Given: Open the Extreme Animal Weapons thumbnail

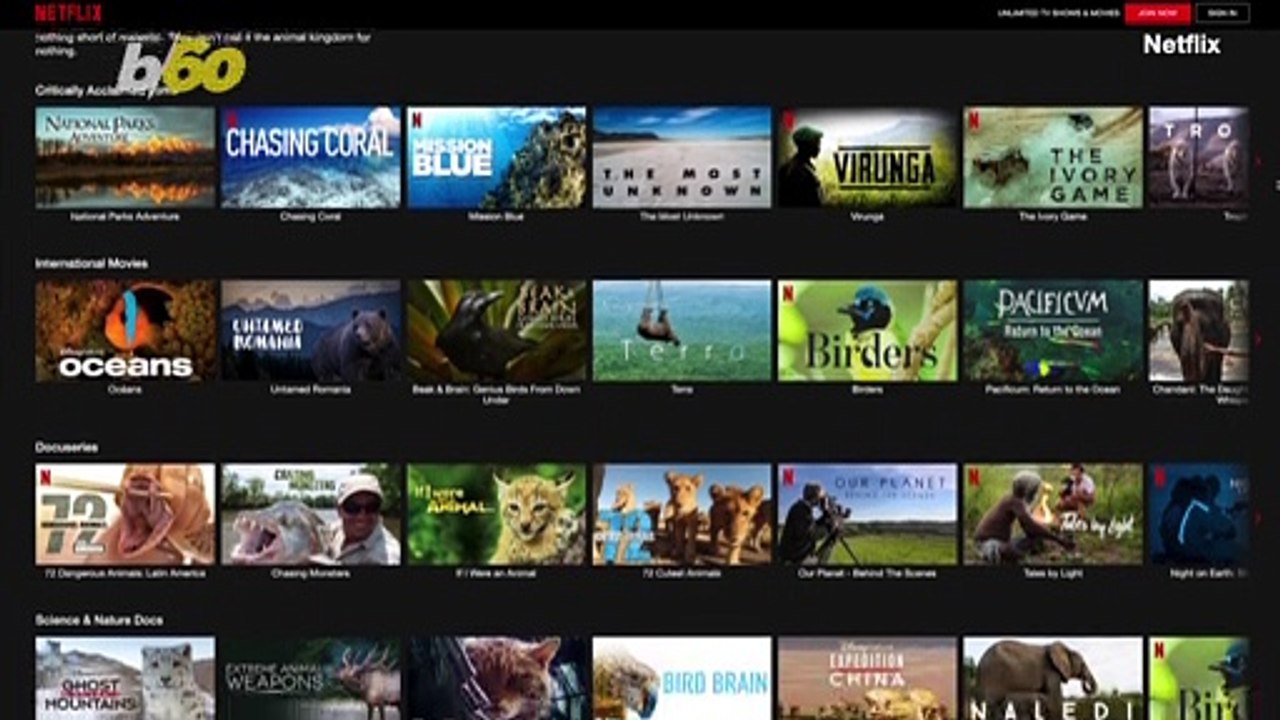Looking at the screenshot, I should tap(311, 679).
